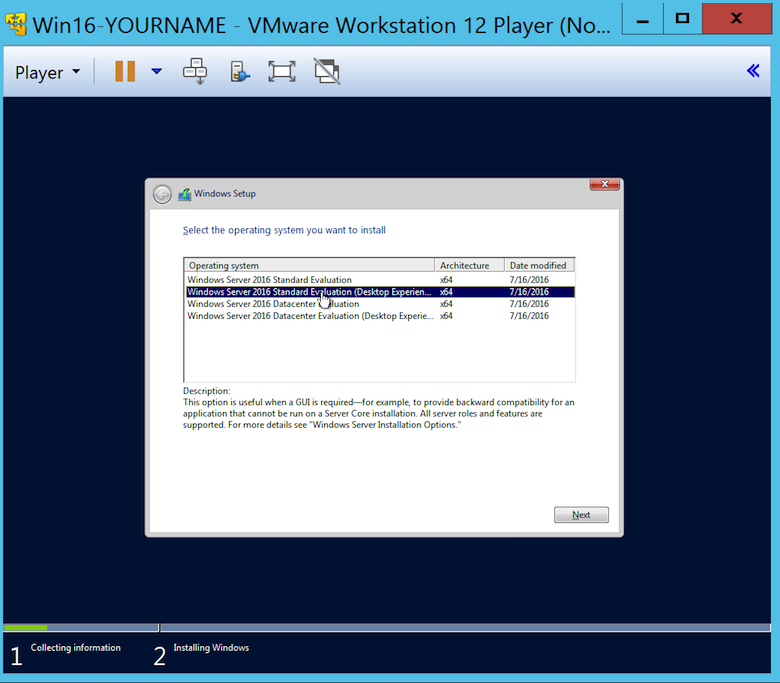Image resolution: width=780 pixels, height=683 pixels.
Task: Select Datacenter Evaluation (Desktop Experience) row
Action: tap(309, 316)
